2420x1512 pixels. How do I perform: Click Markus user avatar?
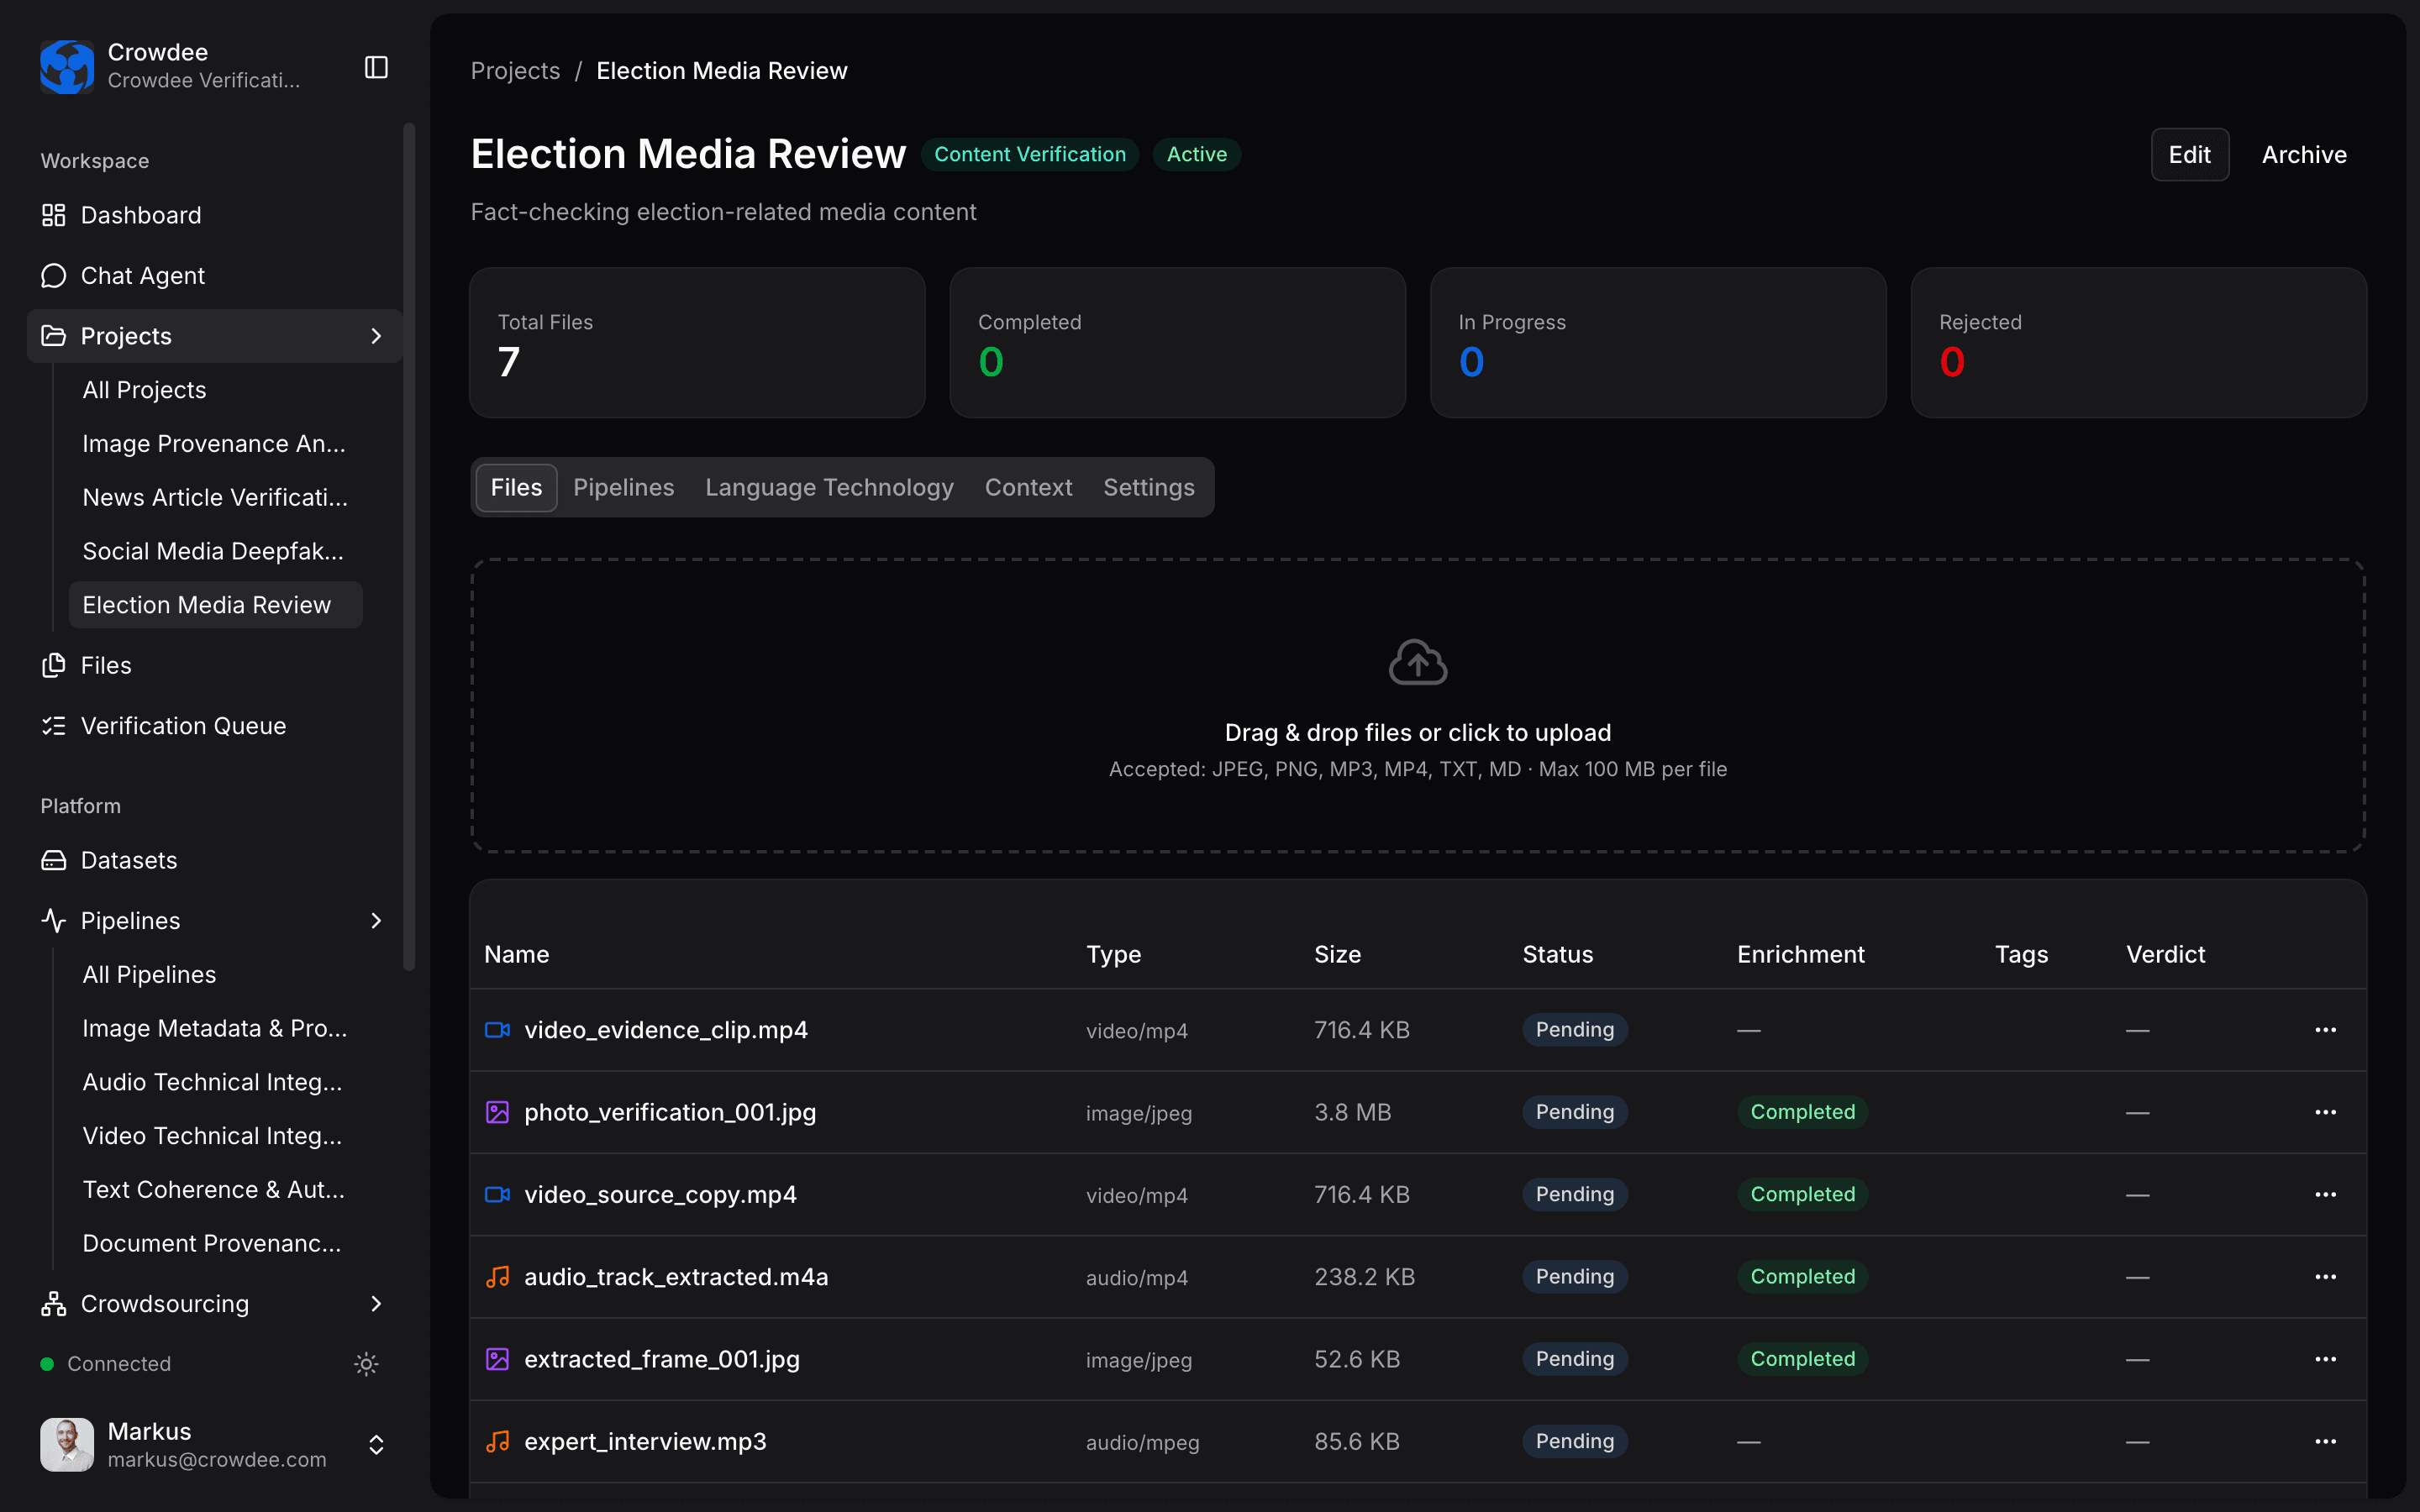pos(67,1445)
